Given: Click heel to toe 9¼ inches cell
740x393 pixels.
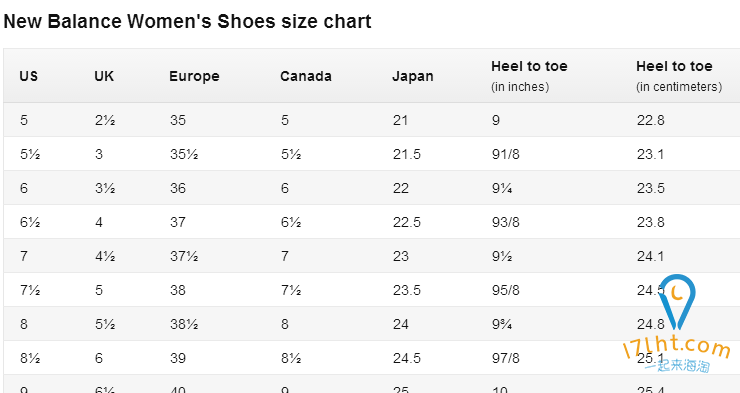Looking at the screenshot, I should pyautogui.click(x=502, y=188).
